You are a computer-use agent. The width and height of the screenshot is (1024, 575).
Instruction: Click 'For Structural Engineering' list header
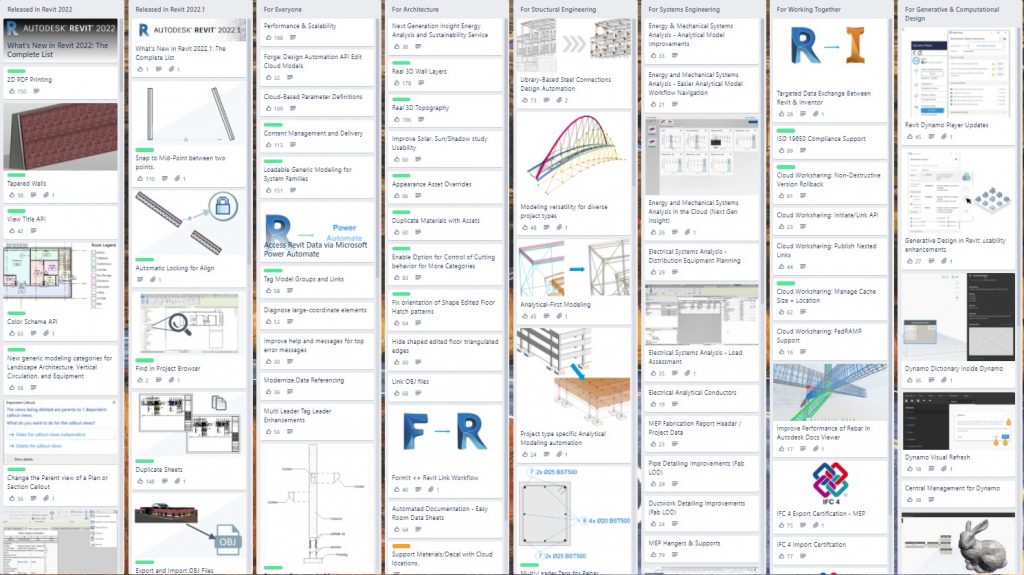pos(558,9)
